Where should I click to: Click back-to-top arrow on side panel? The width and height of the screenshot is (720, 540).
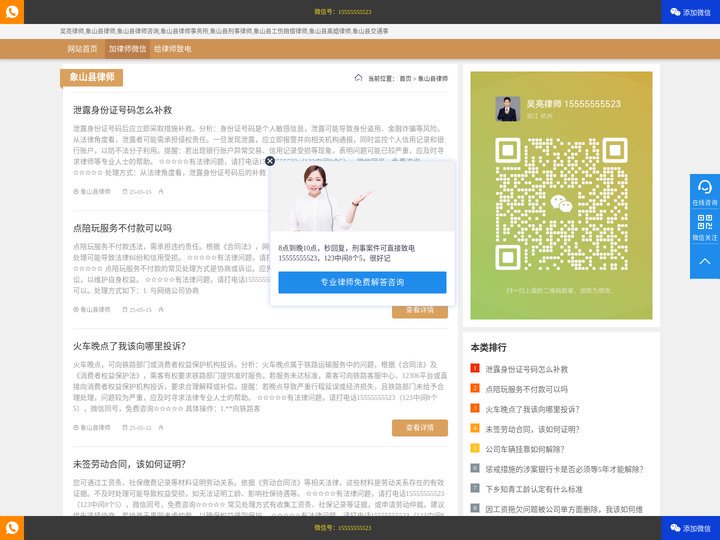(x=705, y=261)
